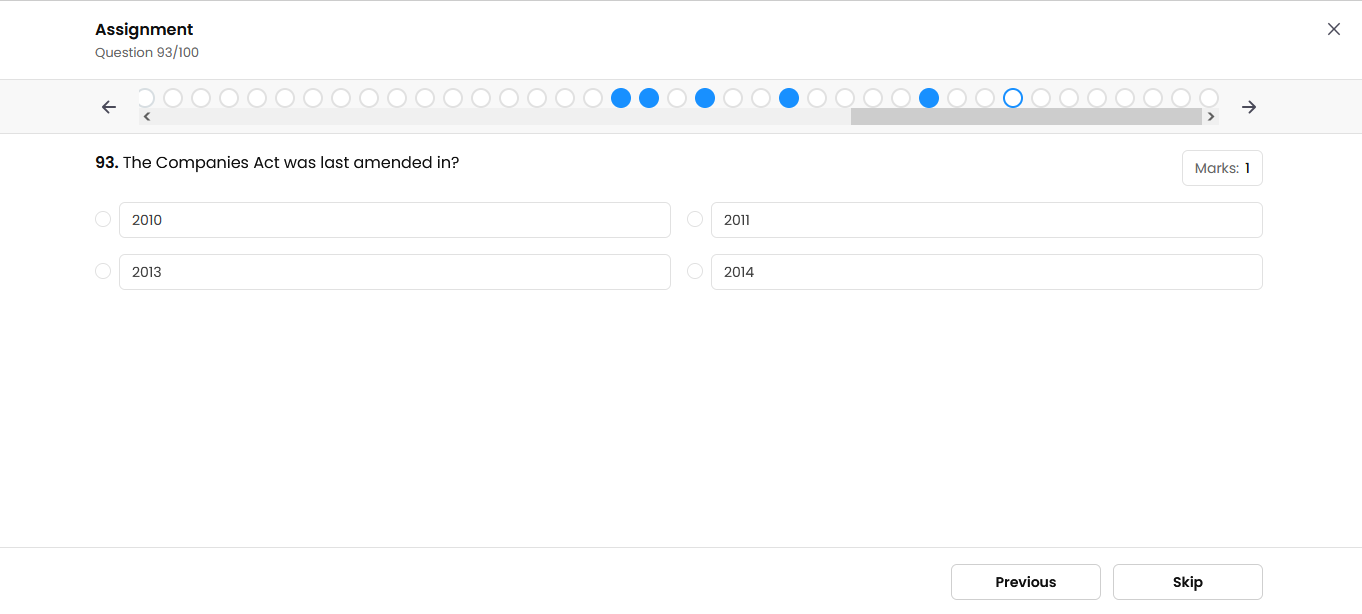The height and width of the screenshot is (614, 1362).
Task: Click the blue-outlined current question circle
Action: [x=1013, y=98]
